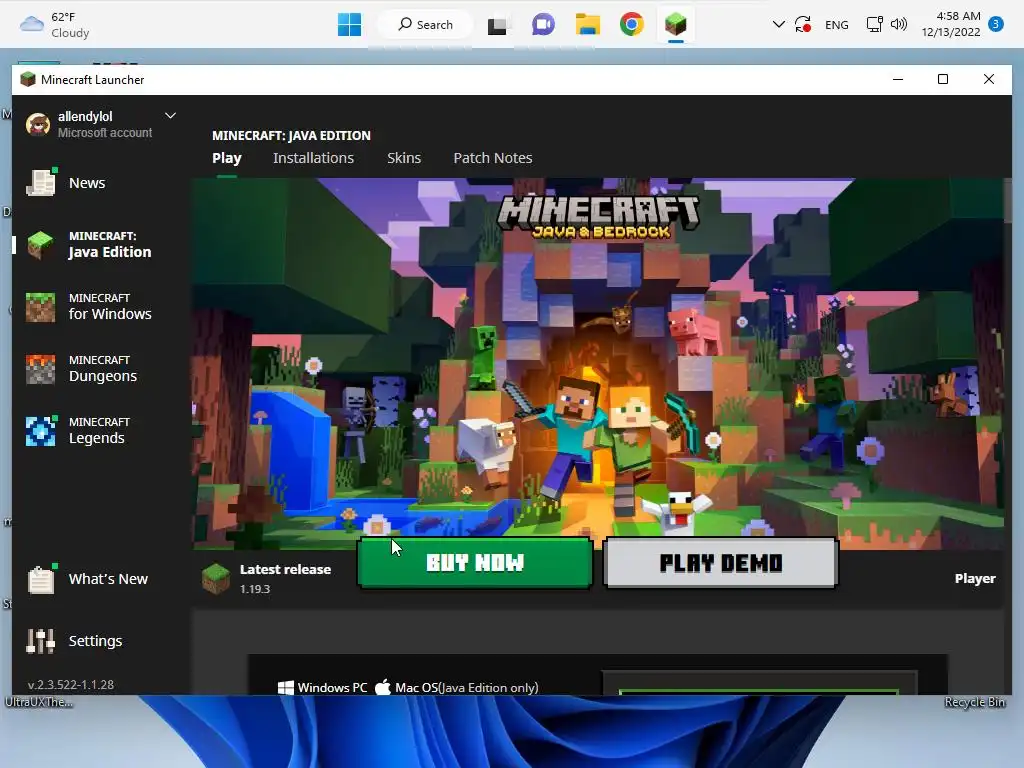Open the News section icon
Screen dimensions: 1024x768
[40, 183]
